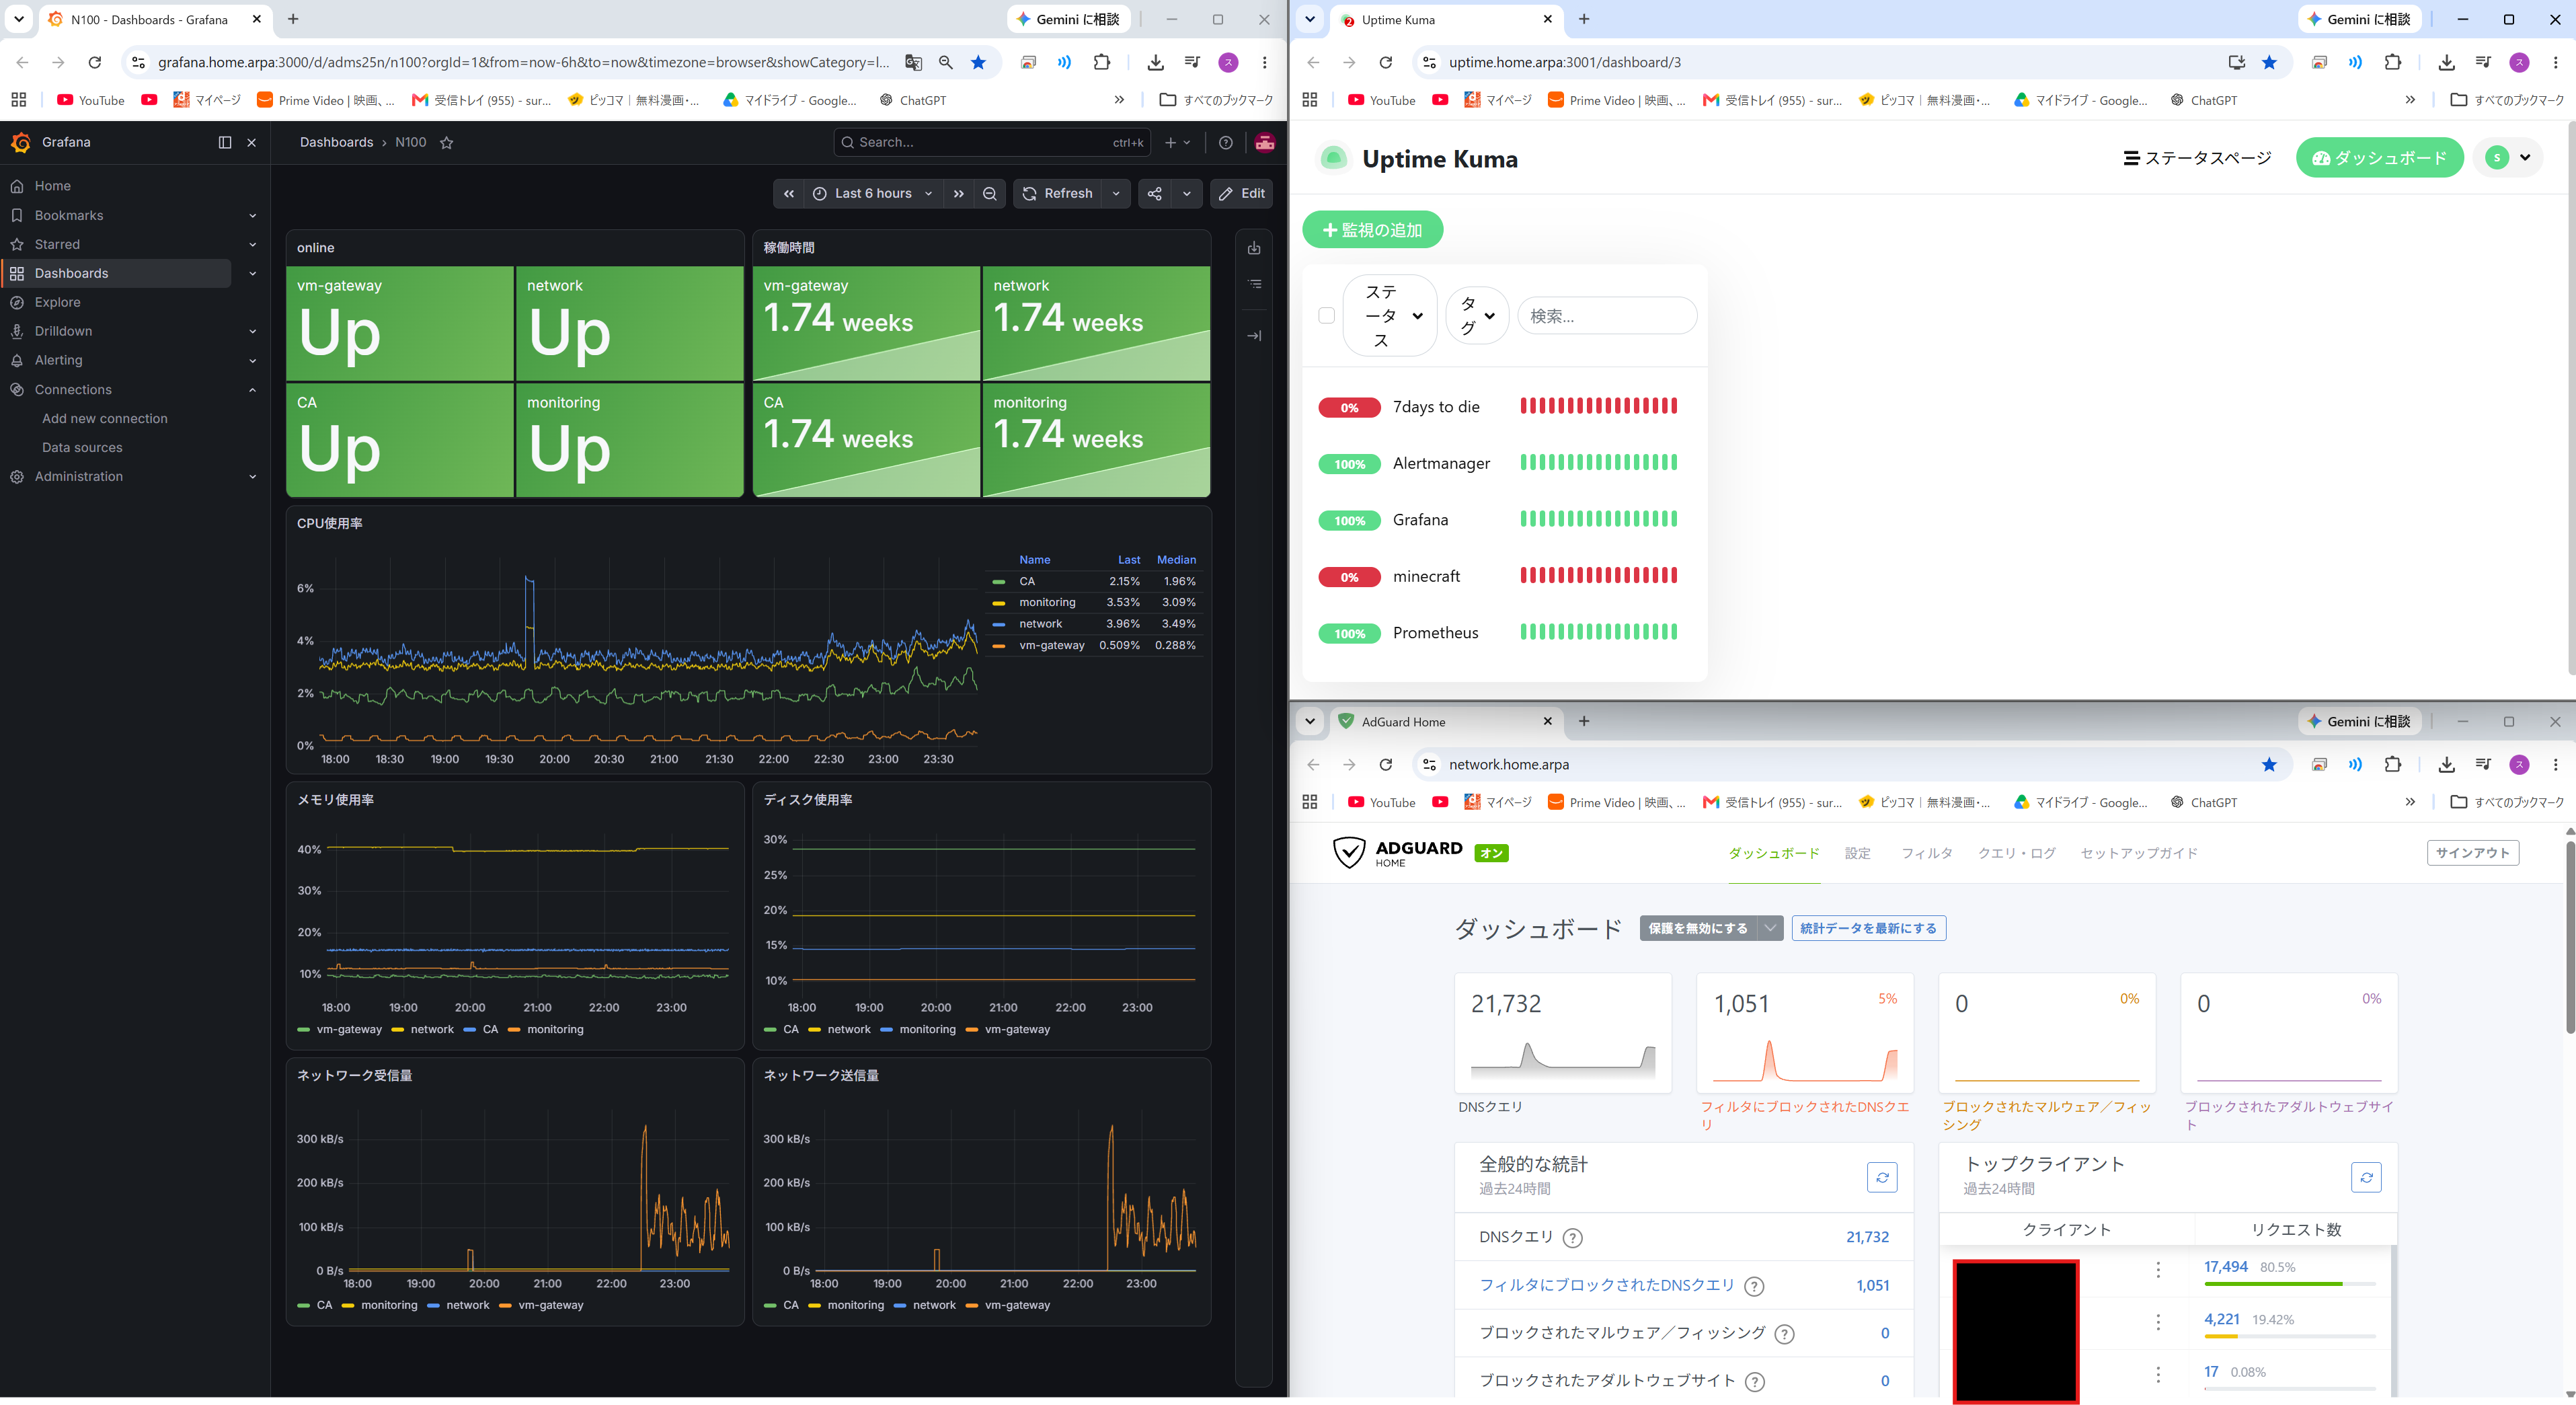The image size is (2576, 1405).
Task: Open translate page icon in Grafana window
Action: (913, 62)
